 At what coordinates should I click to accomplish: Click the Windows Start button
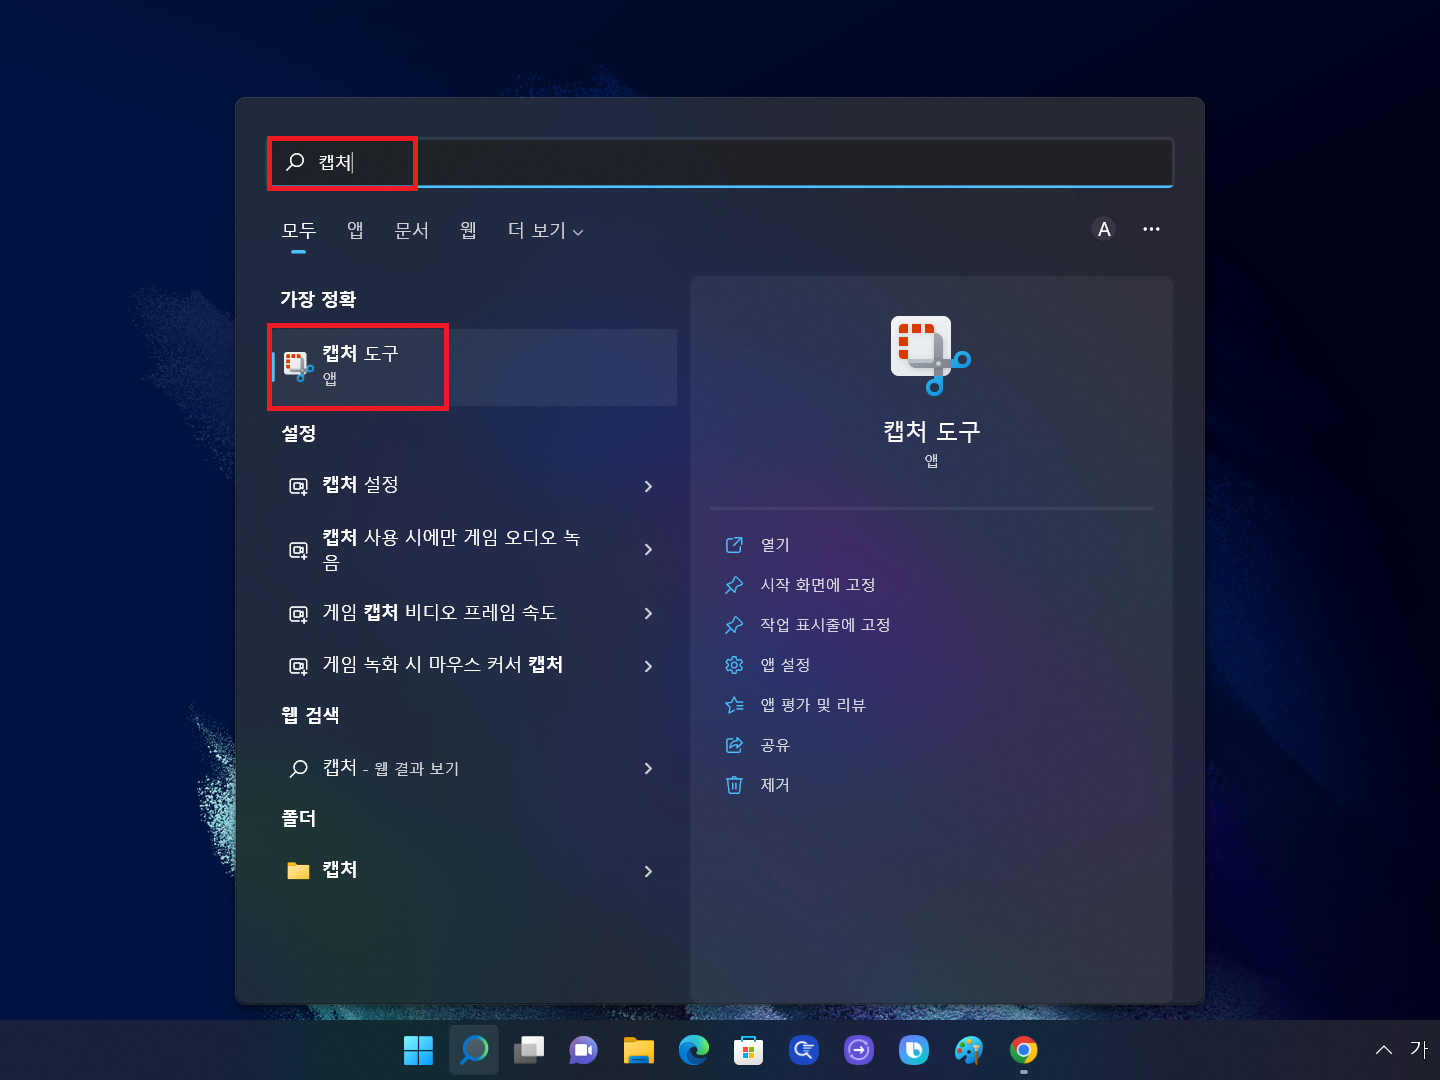click(x=418, y=1050)
